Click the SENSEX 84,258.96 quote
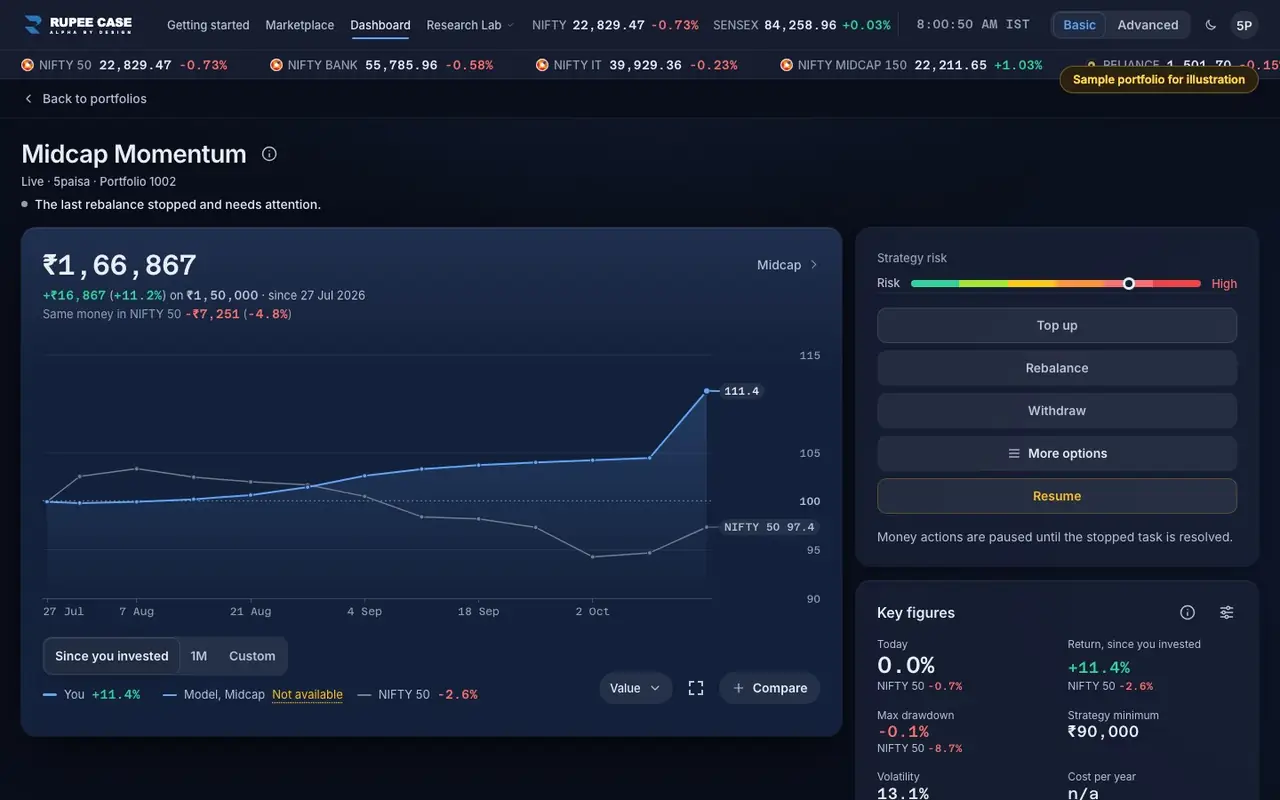The height and width of the screenshot is (800, 1280). click(x=802, y=25)
